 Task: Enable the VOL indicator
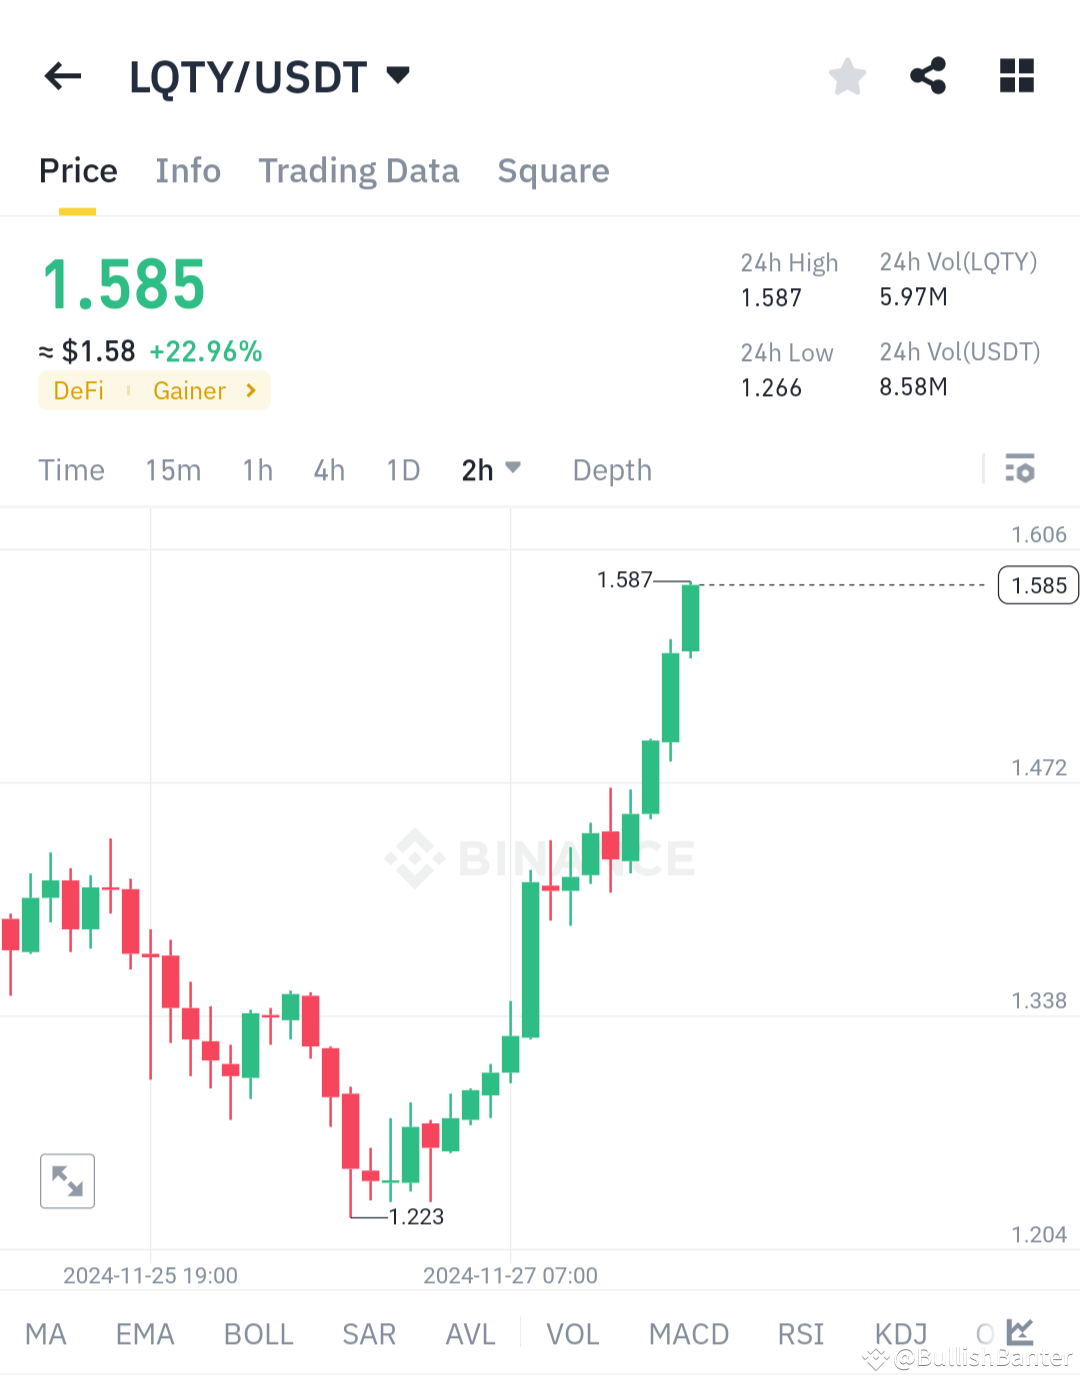pyautogui.click(x=572, y=1334)
